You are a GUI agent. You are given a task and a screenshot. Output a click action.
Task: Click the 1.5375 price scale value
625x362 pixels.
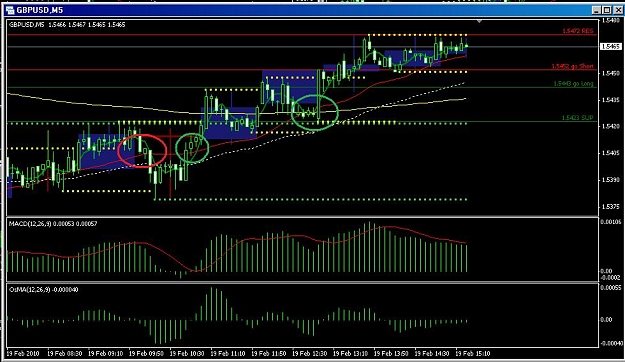pos(611,207)
